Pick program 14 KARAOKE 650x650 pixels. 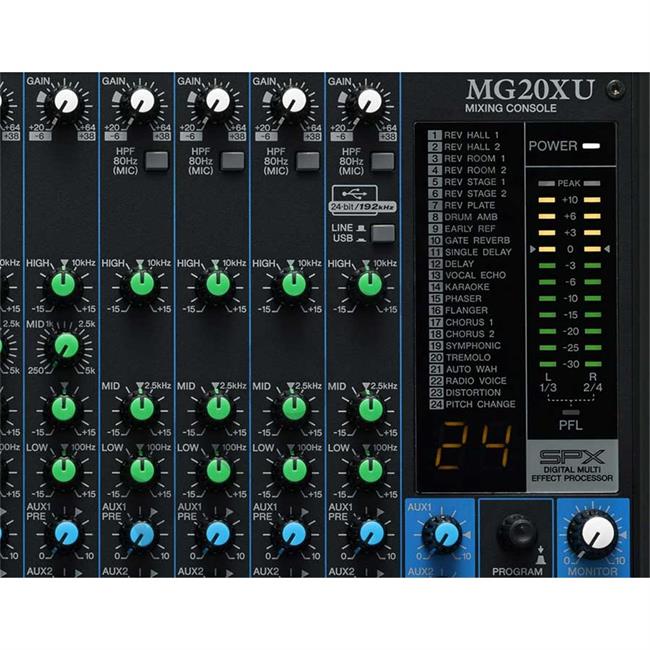click(459, 287)
